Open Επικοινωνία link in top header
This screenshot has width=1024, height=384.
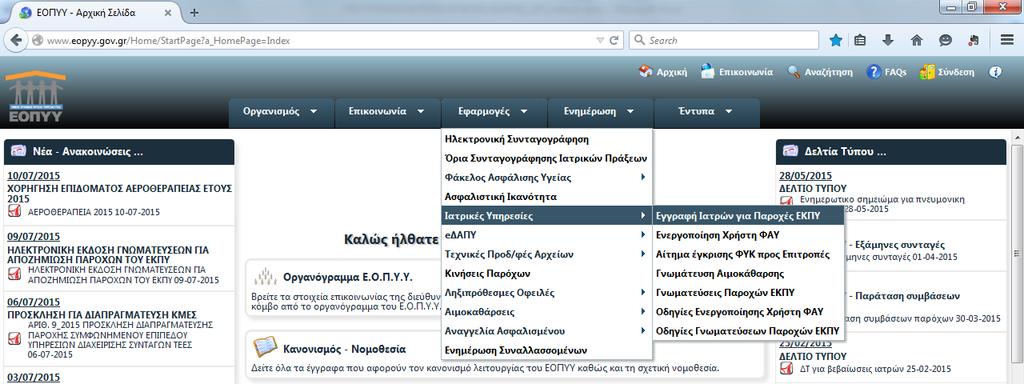737,72
